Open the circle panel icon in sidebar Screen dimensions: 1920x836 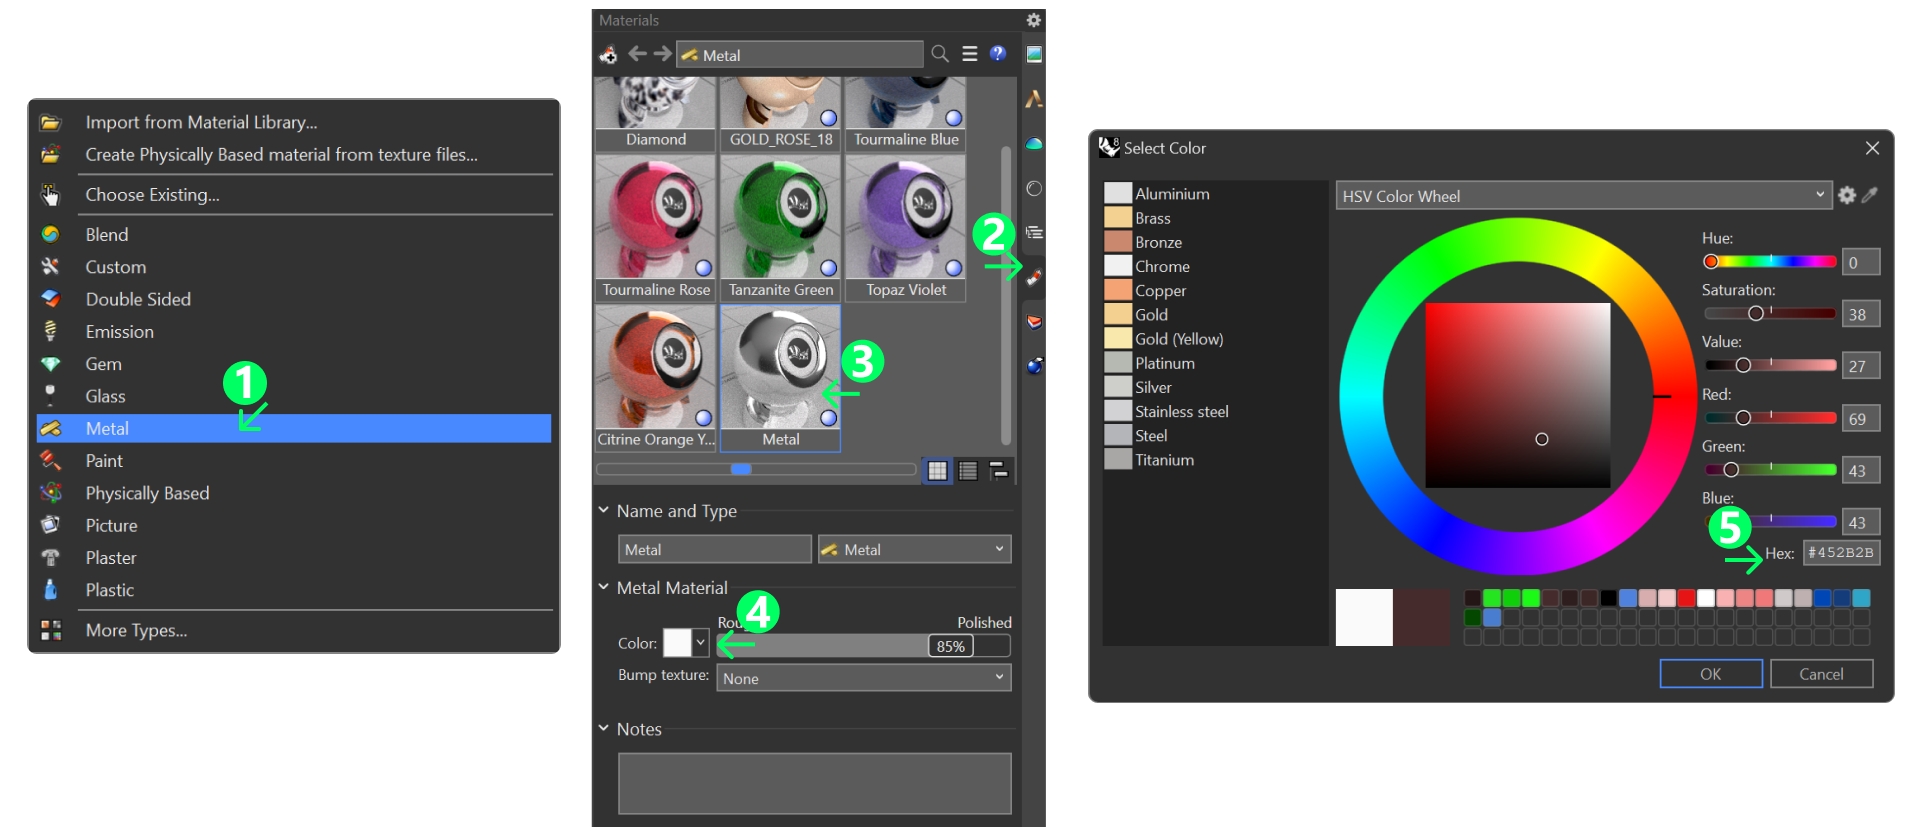1034,188
